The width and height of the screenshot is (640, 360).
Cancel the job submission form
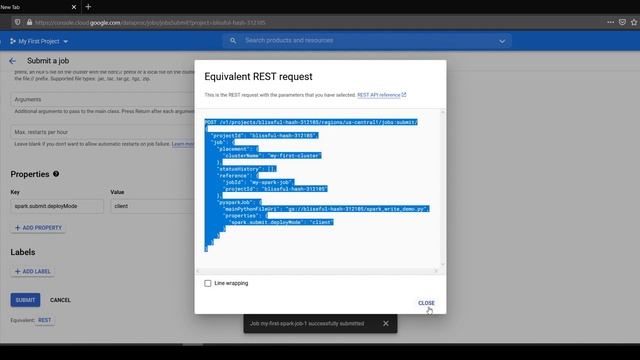(x=60, y=300)
